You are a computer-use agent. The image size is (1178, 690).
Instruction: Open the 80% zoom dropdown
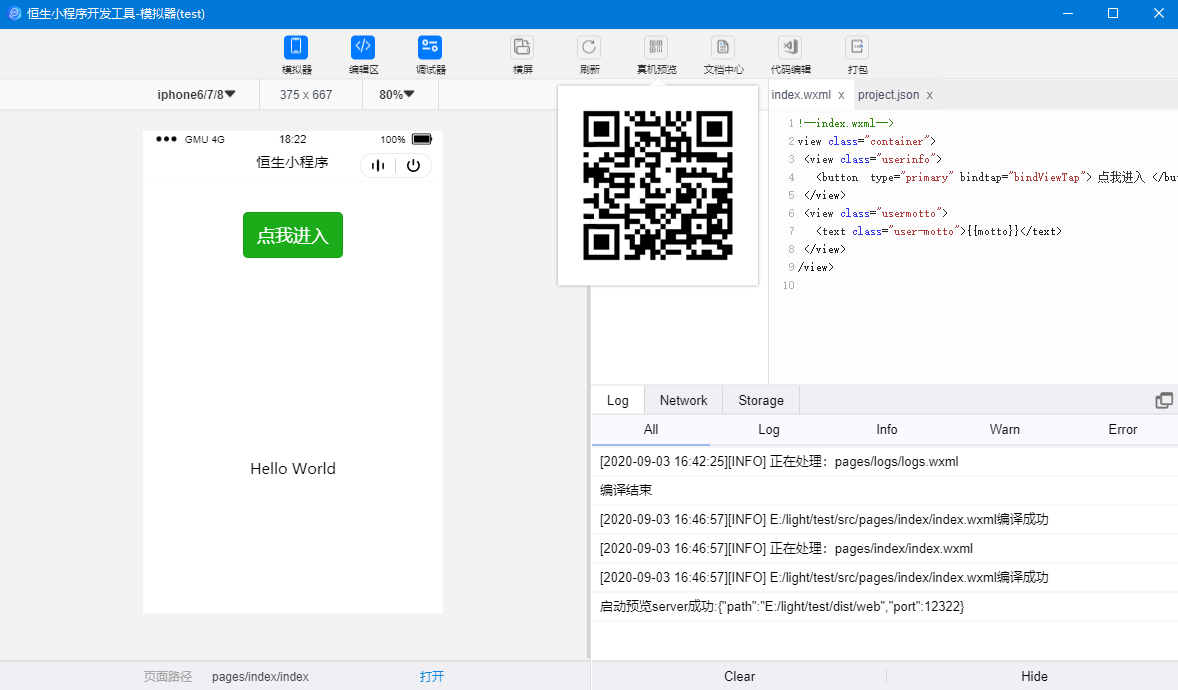point(397,95)
